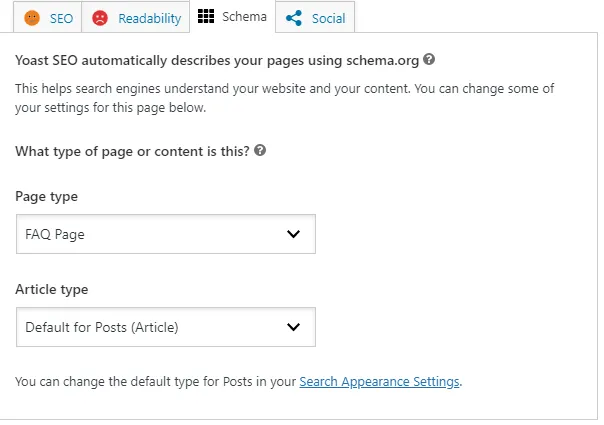Open the Social tab
The width and height of the screenshot is (604, 425).
tap(315, 18)
